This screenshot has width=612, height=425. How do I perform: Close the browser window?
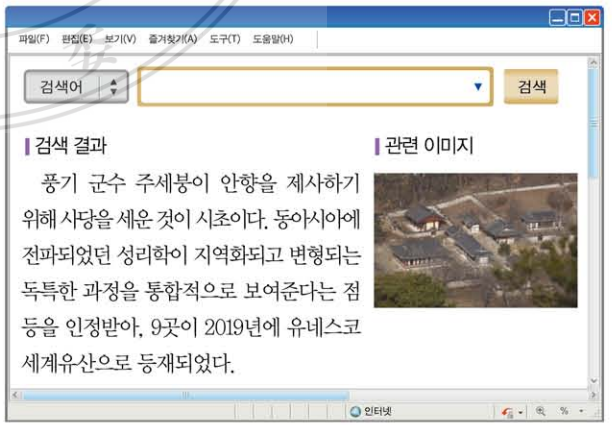pos(592,18)
